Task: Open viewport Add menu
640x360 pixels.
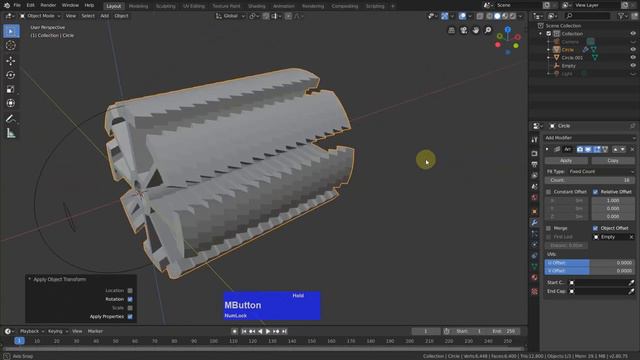Action: [104, 16]
